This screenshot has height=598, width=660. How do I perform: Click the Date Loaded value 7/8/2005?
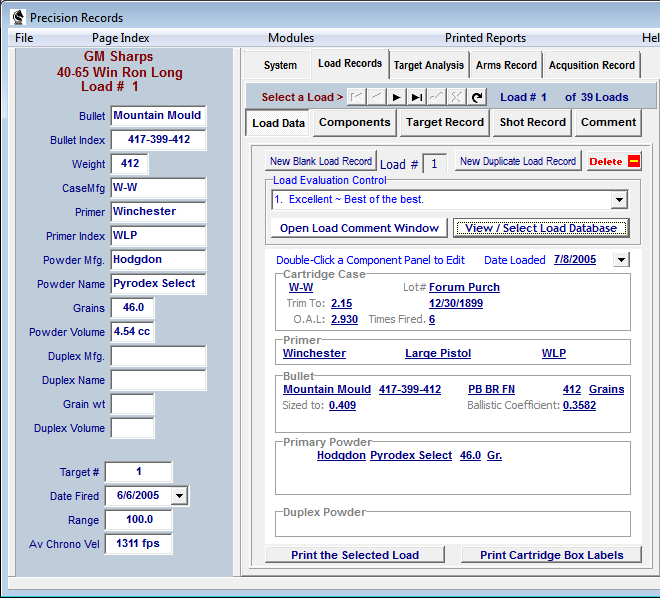click(575, 260)
